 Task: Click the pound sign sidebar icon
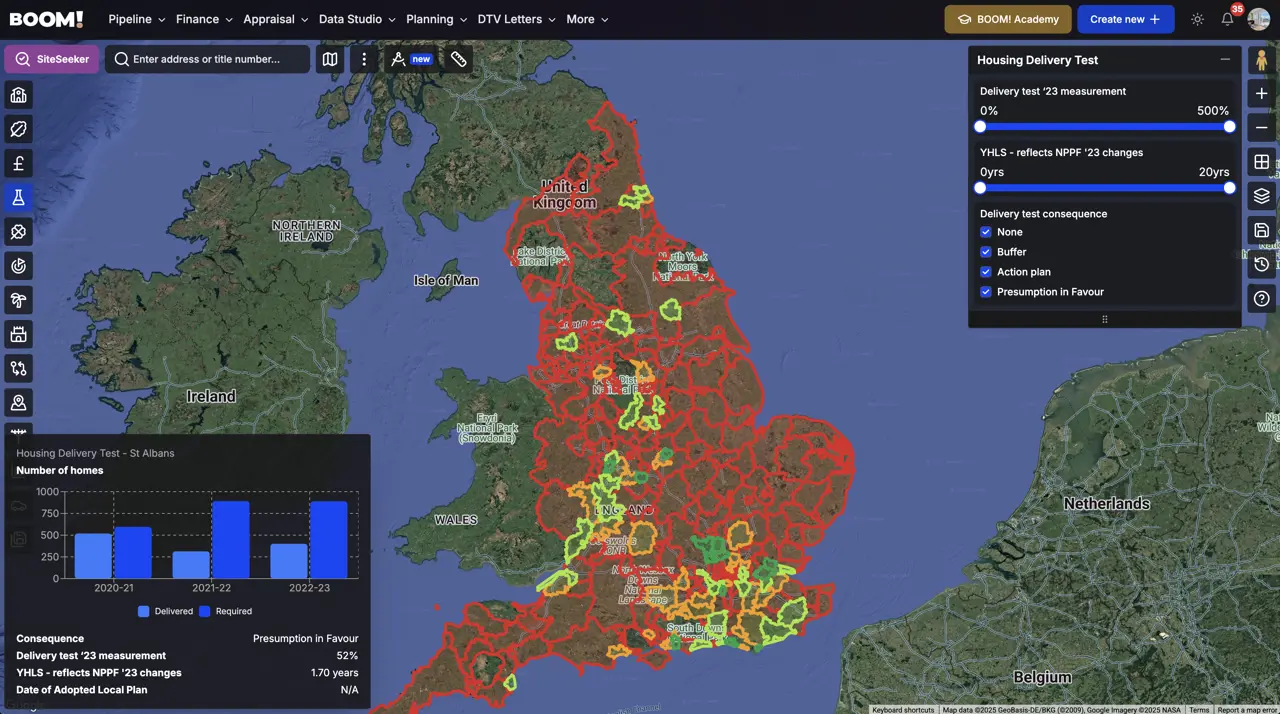click(18, 163)
